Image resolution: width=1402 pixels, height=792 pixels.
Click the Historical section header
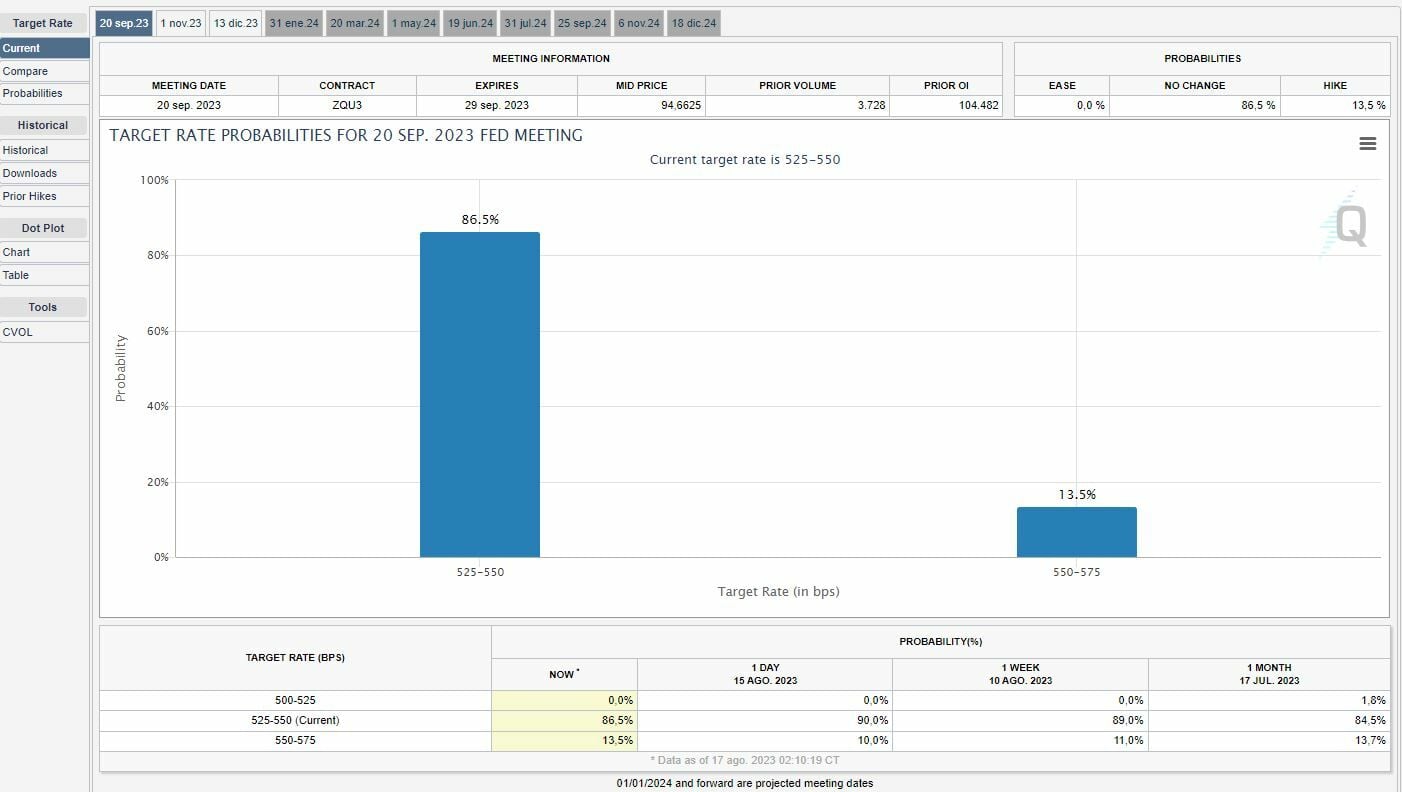pos(43,125)
